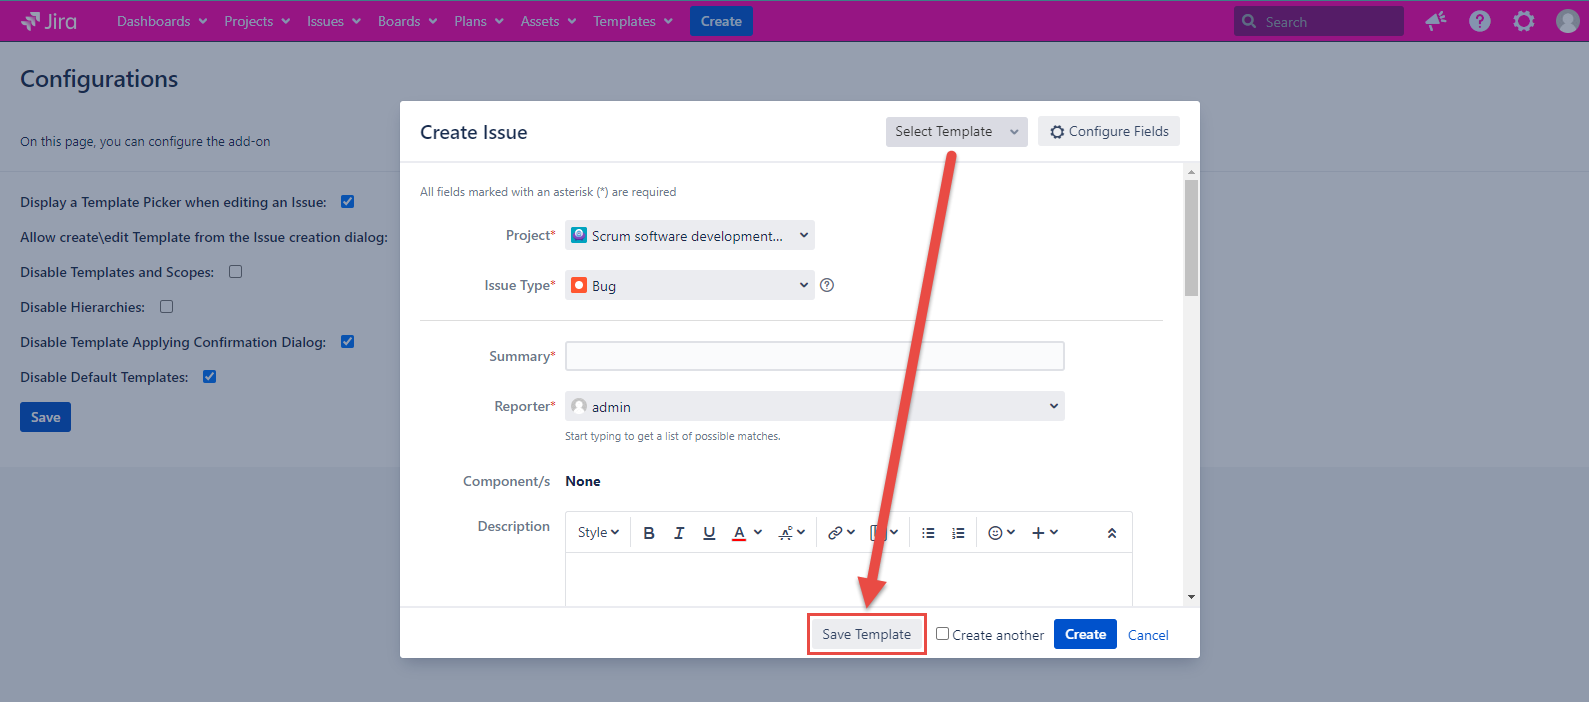The image size is (1589, 702).
Task: Apply italic formatting in description toolbar
Action: pyautogui.click(x=679, y=533)
